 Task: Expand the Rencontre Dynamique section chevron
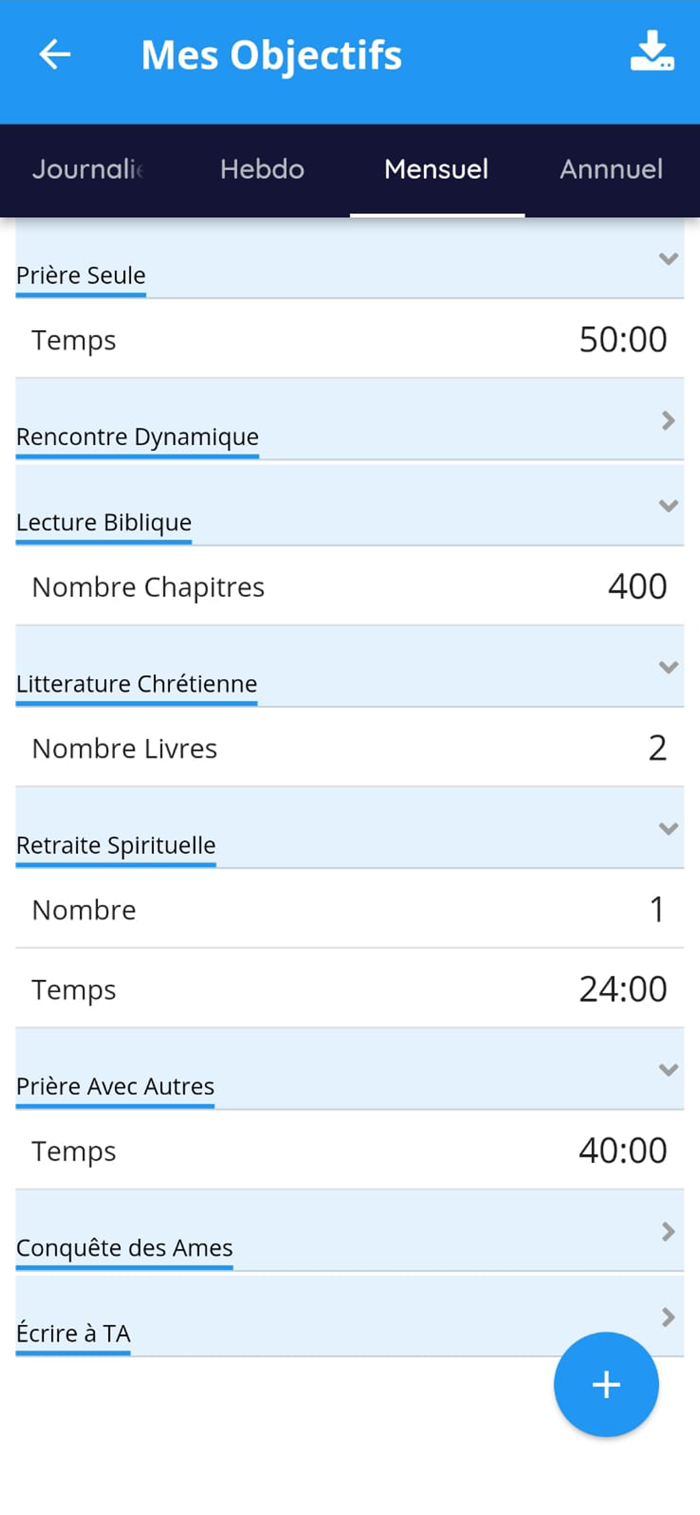(x=668, y=421)
